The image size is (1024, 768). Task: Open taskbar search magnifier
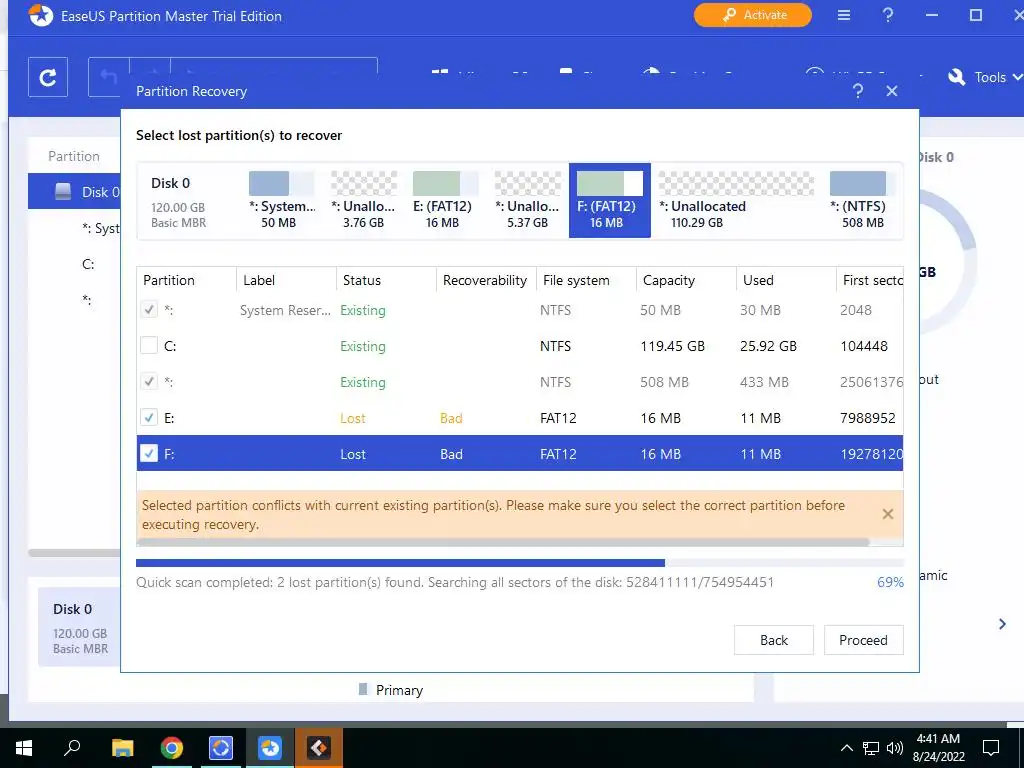(x=72, y=747)
